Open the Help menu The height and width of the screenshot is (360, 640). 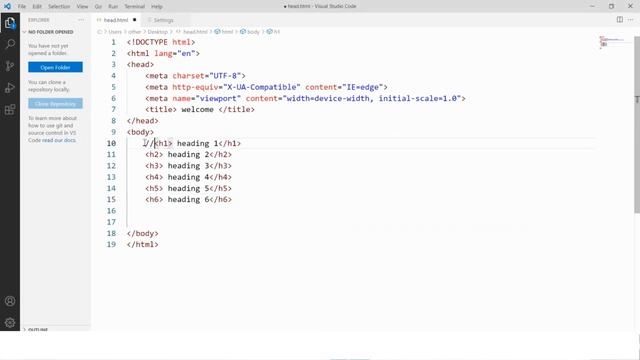(x=157, y=7)
